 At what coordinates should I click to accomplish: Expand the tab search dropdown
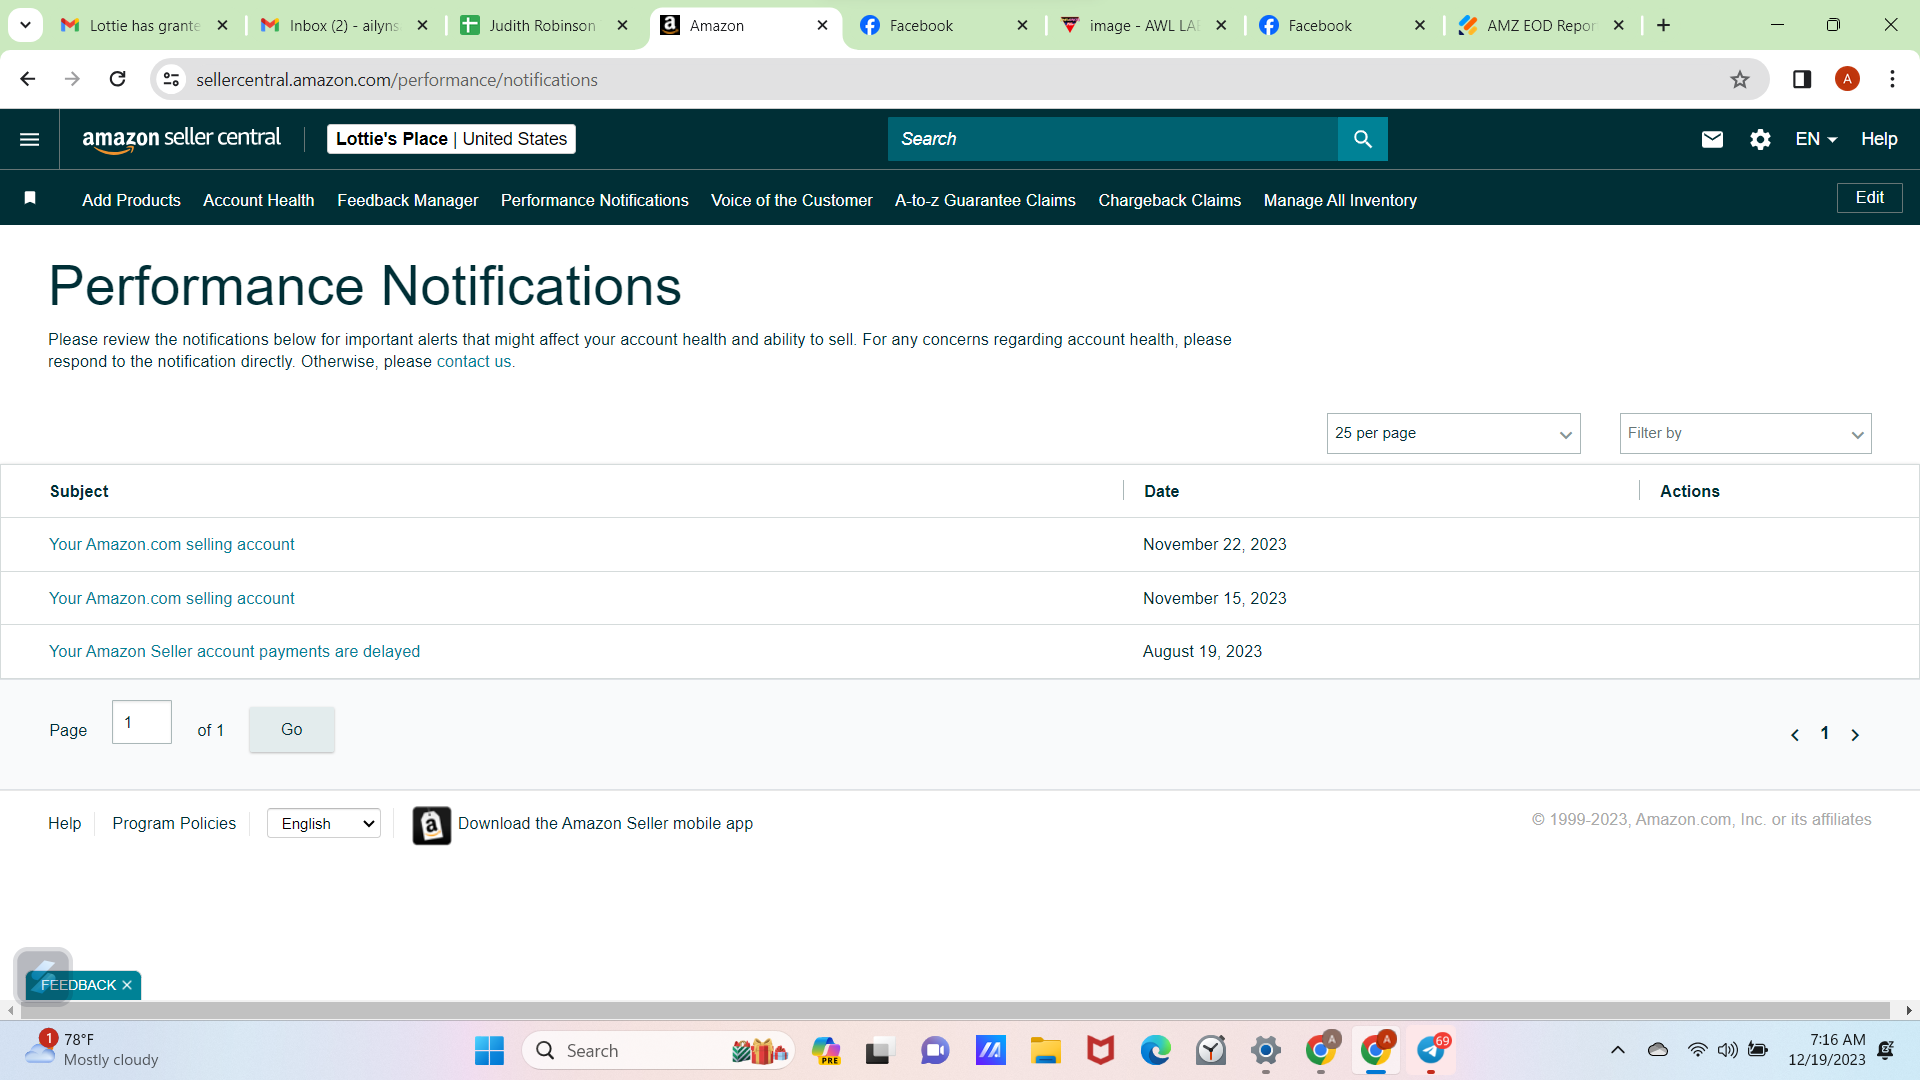[25, 25]
